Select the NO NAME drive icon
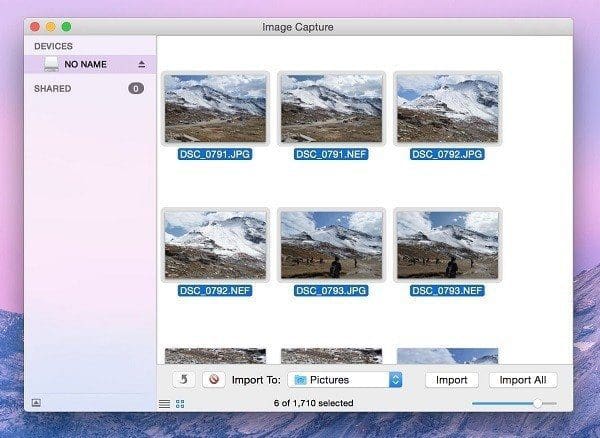The width and height of the screenshot is (600, 438). [x=51, y=64]
